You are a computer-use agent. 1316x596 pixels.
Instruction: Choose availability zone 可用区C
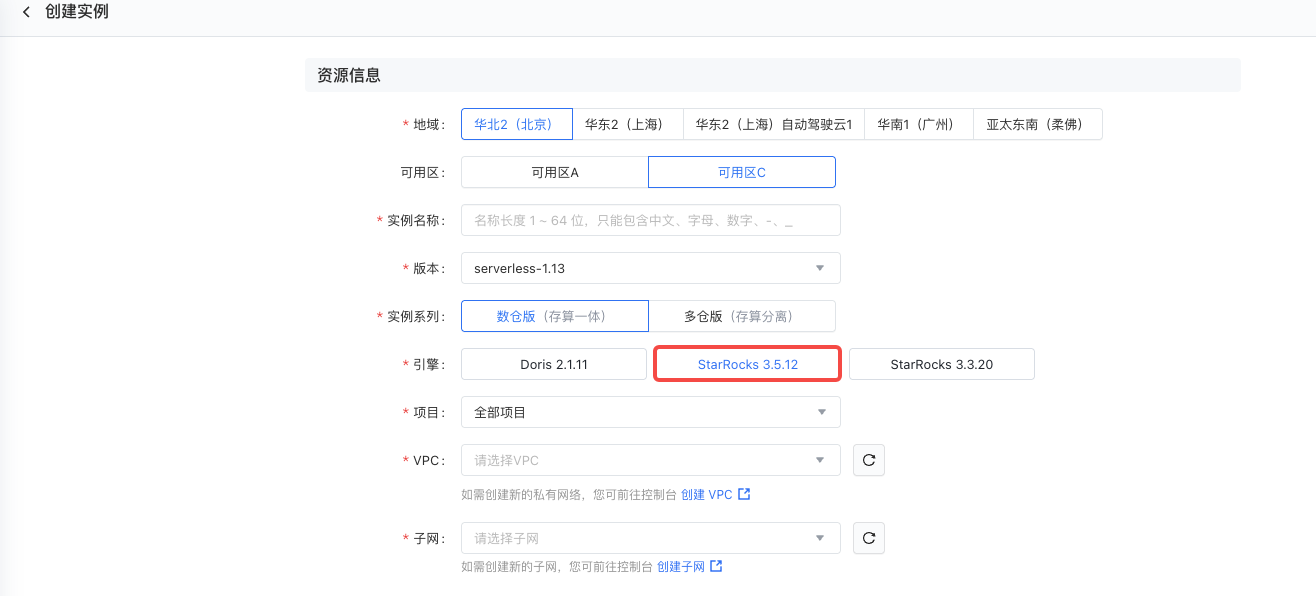click(x=742, y=172)
